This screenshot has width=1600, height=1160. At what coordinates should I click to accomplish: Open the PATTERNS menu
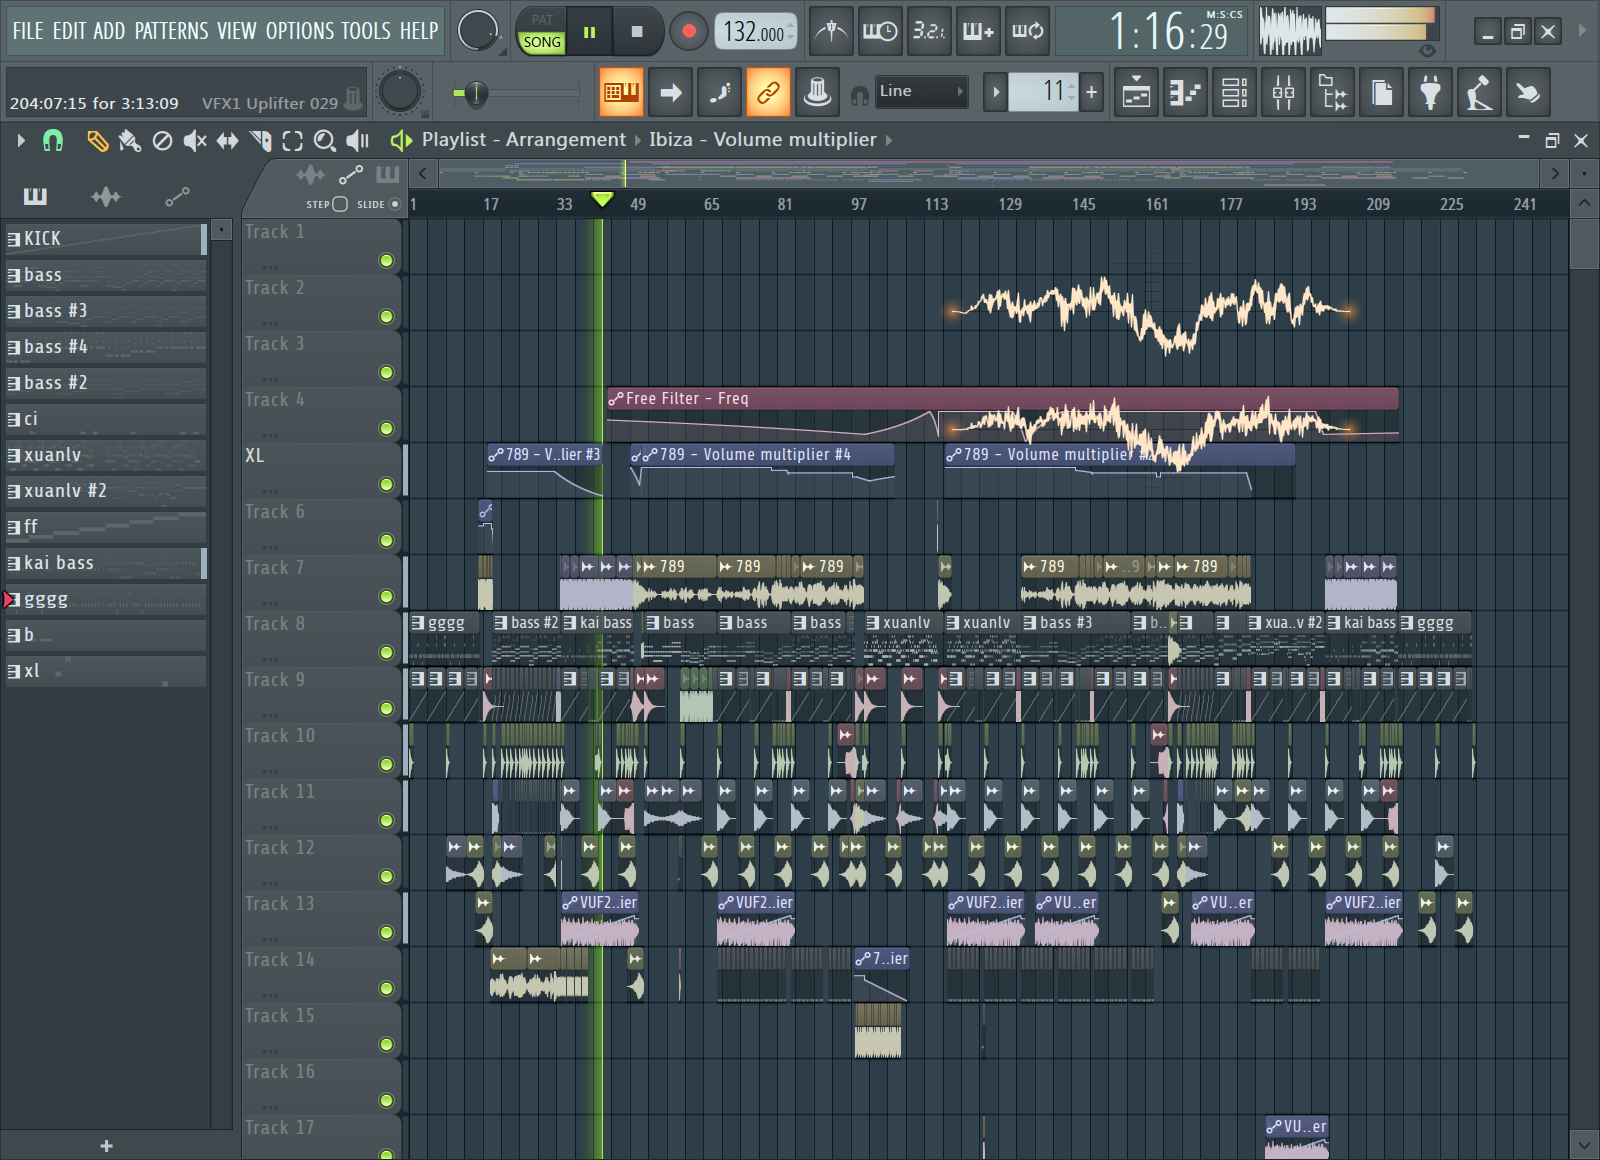[x=171, y=31]
